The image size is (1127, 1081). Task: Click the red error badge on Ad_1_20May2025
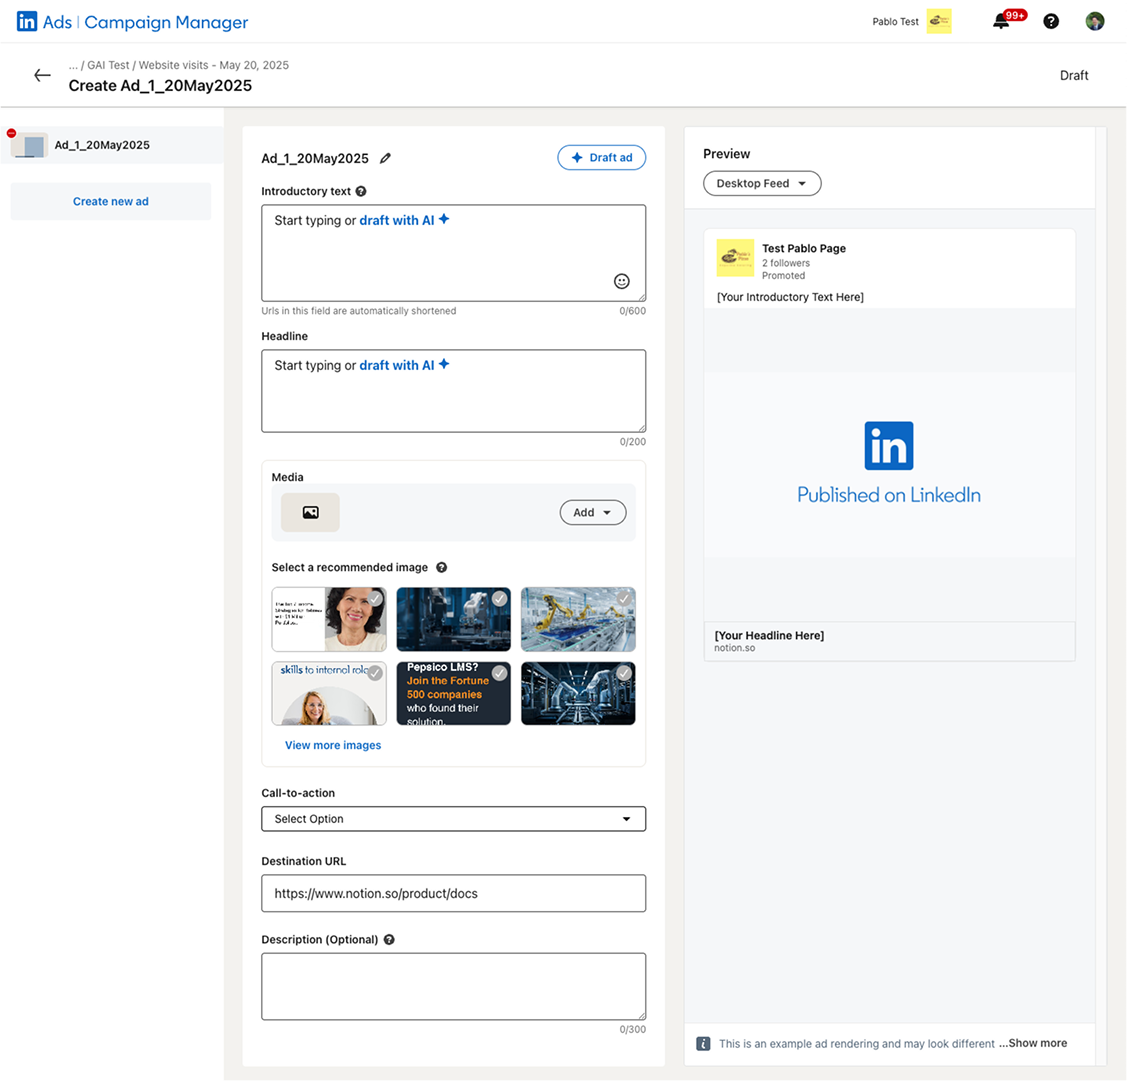[x=12, y=133]
